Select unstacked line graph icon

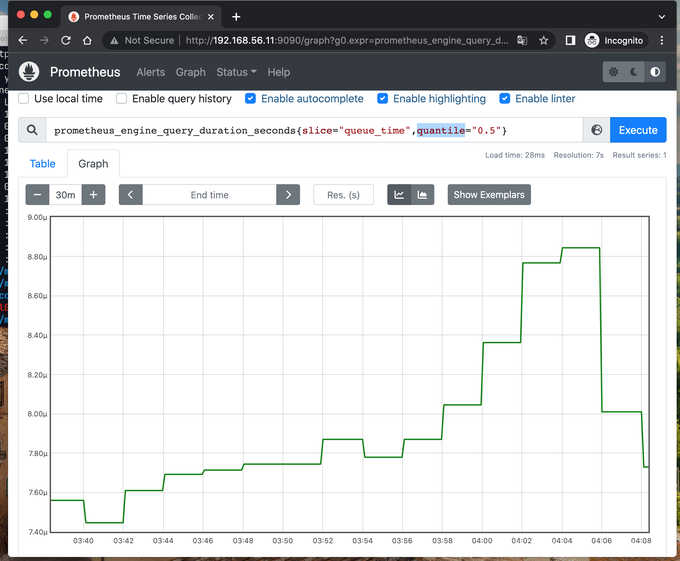(x=399, y=195)
